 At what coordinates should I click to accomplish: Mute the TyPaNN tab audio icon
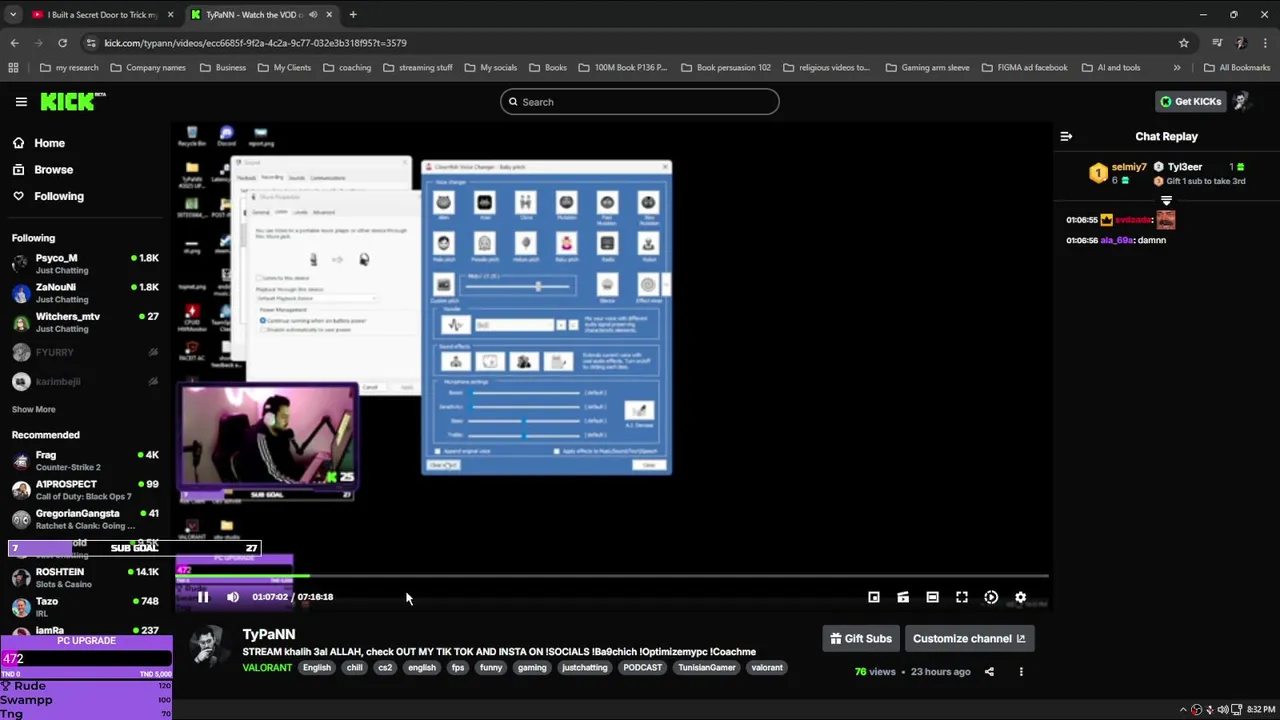coord(313,15)
